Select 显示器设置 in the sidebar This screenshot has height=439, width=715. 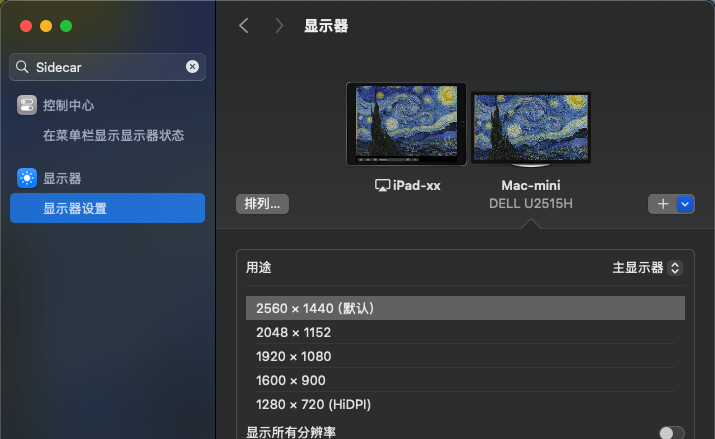click(107, 208)
